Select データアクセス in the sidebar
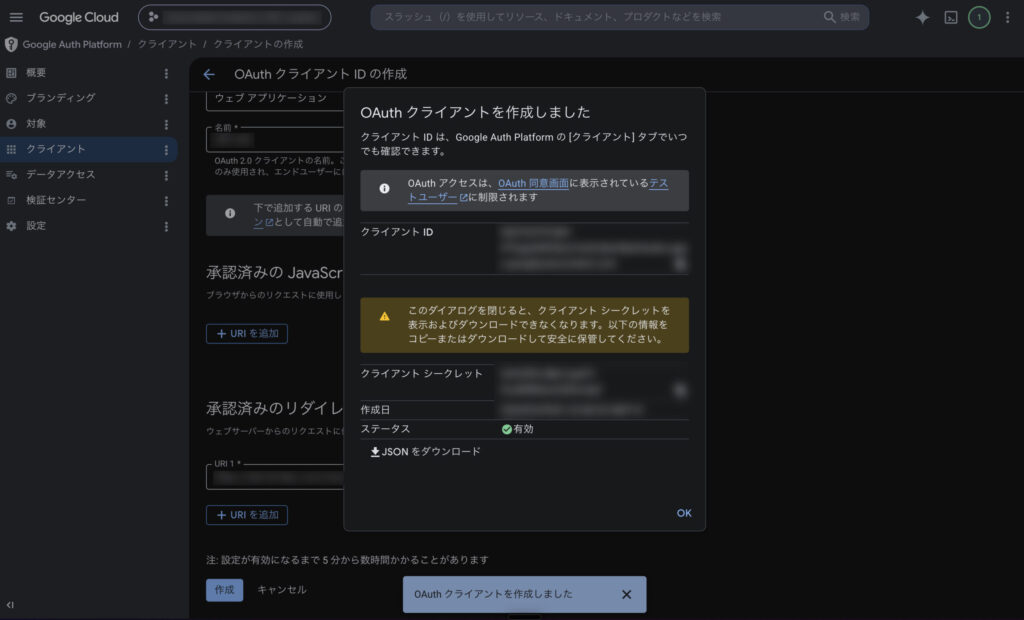 (x=61, y=174)
